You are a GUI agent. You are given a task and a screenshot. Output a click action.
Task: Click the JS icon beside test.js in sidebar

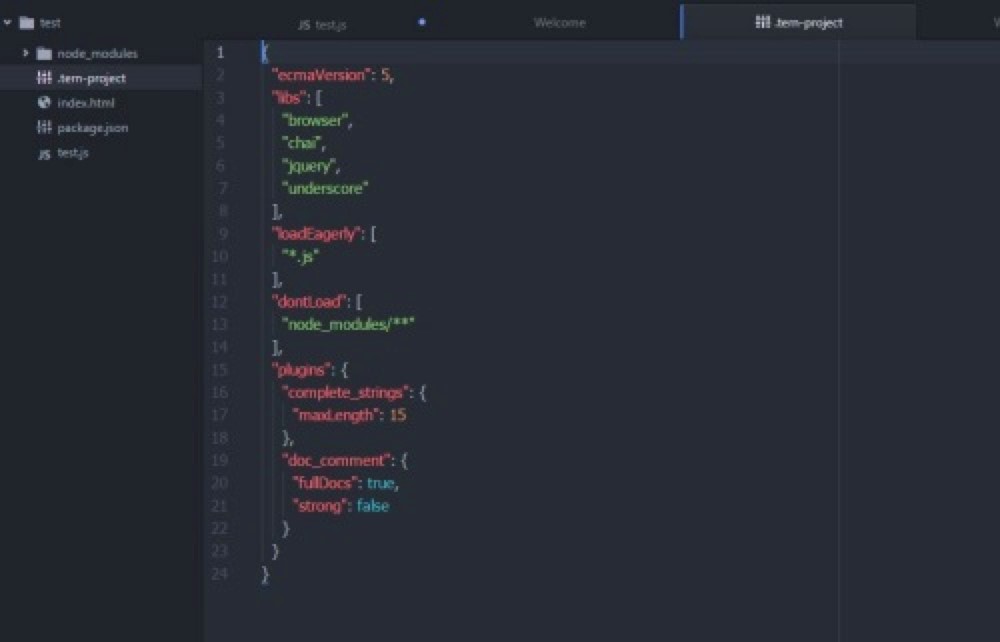pyautogui.click(x=44, y=153)
